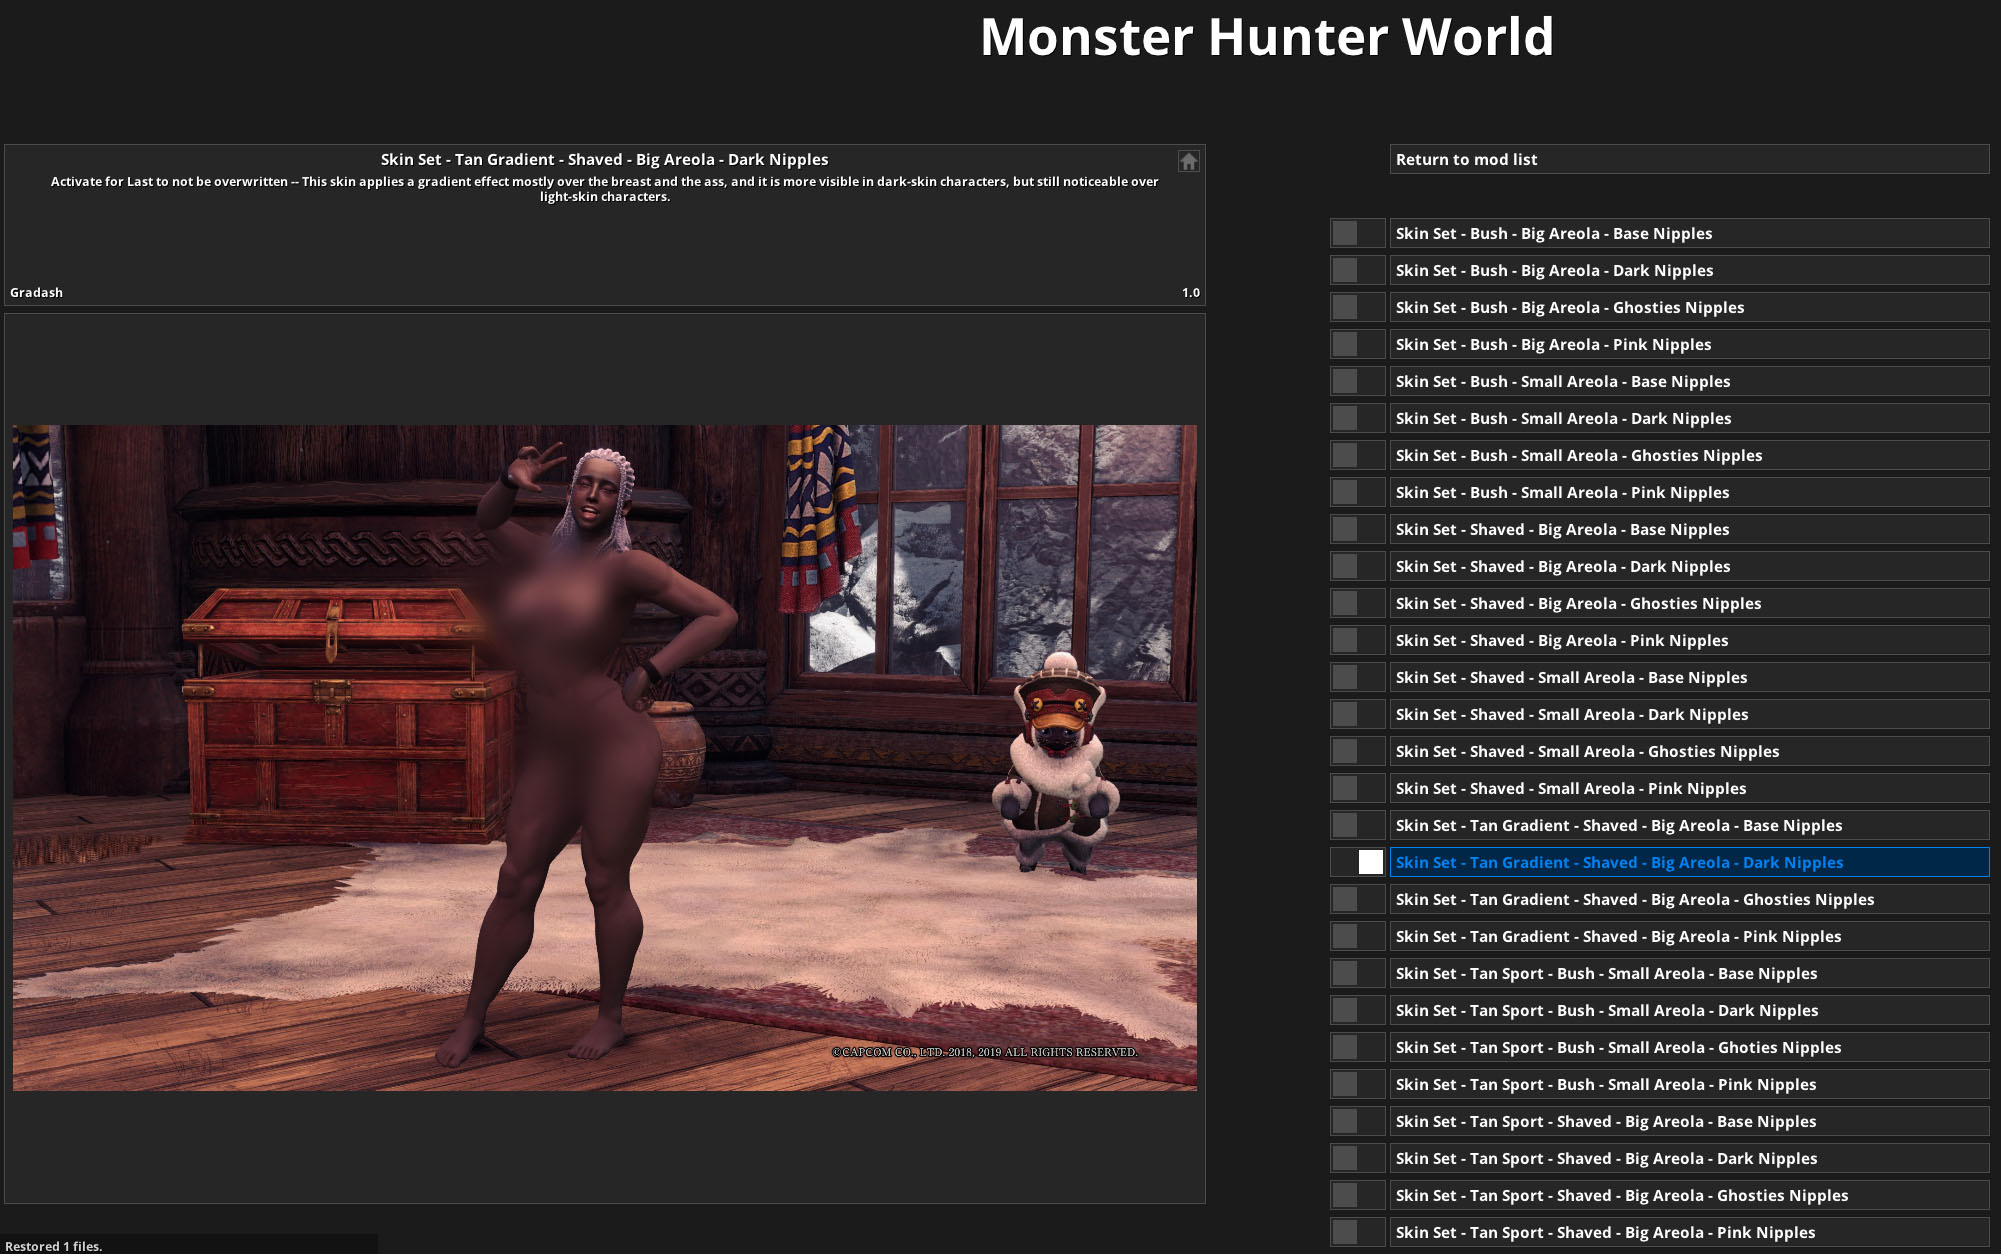Click the Monster Hunter World heading
Viewport: 2001px width, 1254px height.
[1266, 37]
